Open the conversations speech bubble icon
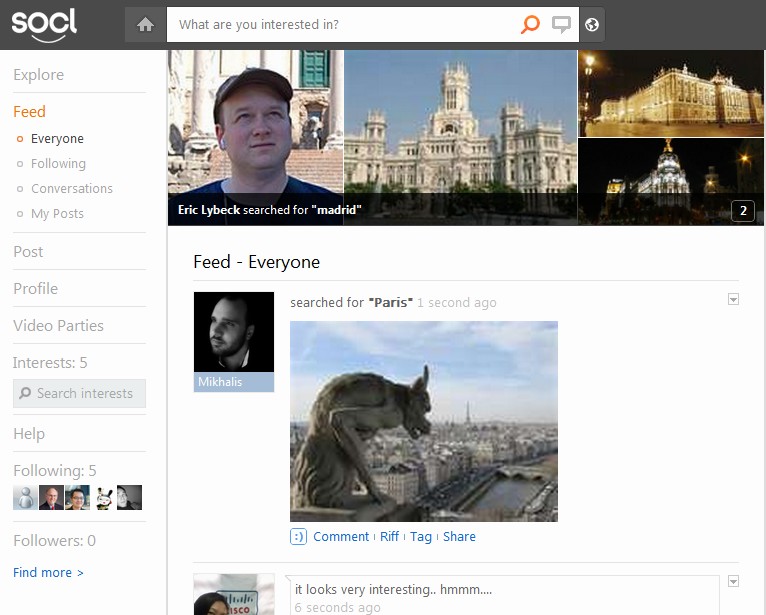Image resolution: width=766 pixels, height=615 pixels. 562,25
